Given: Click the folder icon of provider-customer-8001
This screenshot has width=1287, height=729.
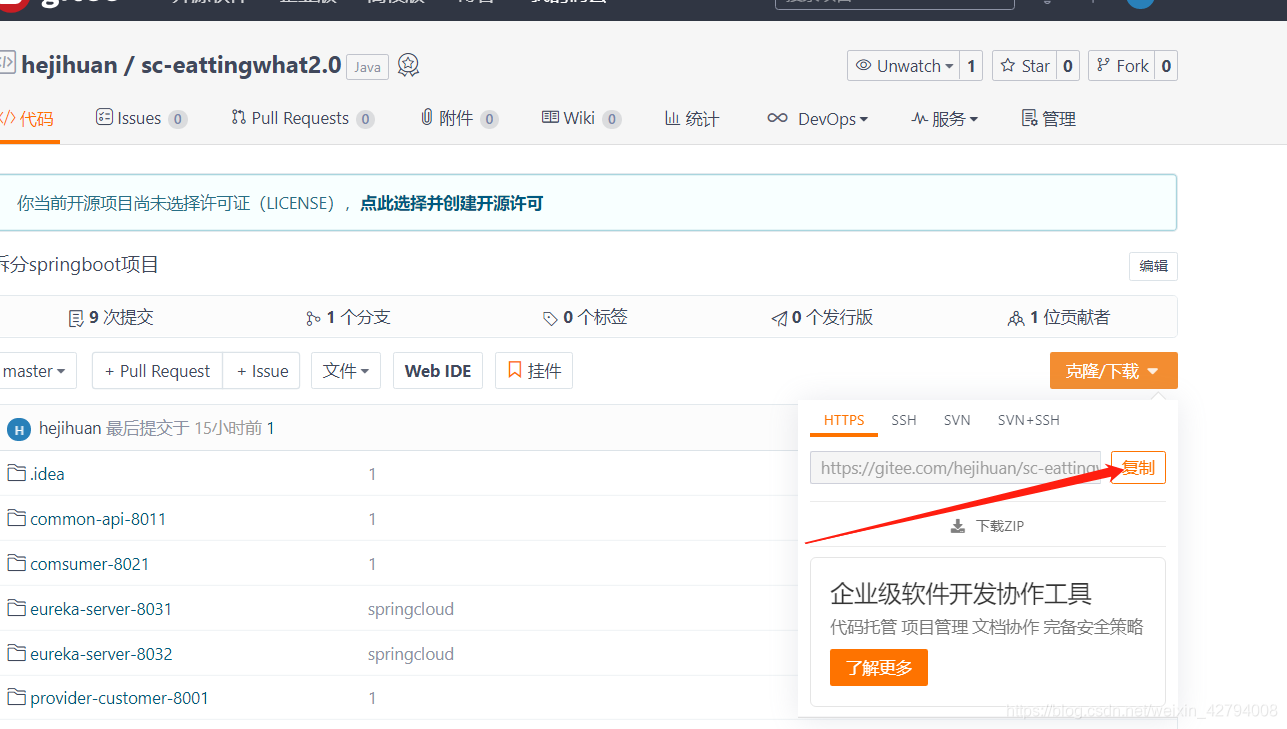Looking at the screenshot, I should 16,697.
